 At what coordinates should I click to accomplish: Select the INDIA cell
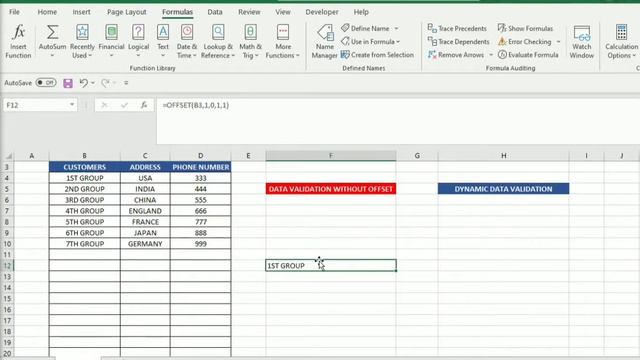(145, 189)
